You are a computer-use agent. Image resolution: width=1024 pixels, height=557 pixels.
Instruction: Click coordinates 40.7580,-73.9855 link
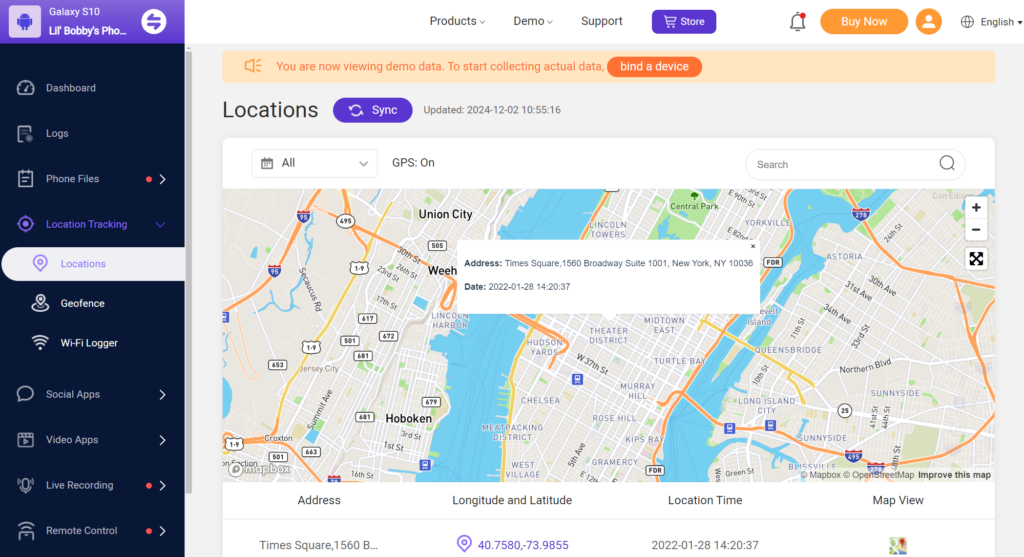(x=523, y=545)
